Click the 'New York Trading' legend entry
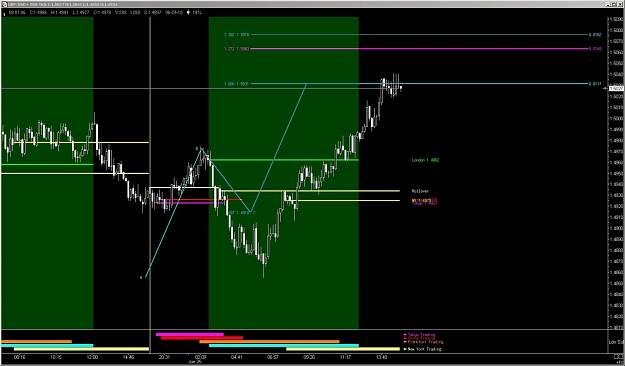This screenshot has width=625, height=366. [423, 349]
